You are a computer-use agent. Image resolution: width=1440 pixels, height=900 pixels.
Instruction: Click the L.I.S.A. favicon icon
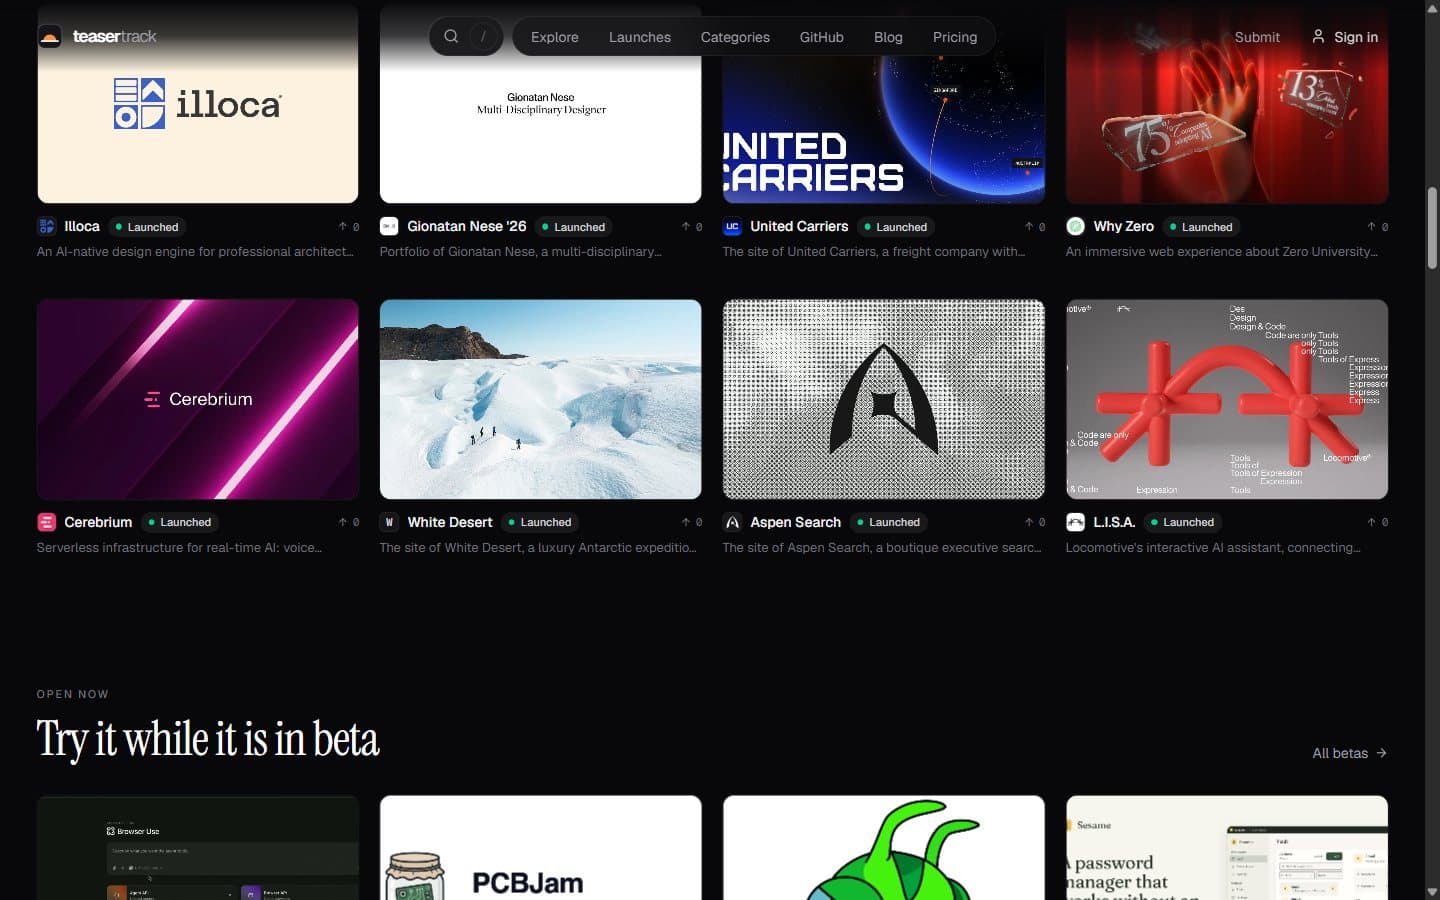point(1075,522)
